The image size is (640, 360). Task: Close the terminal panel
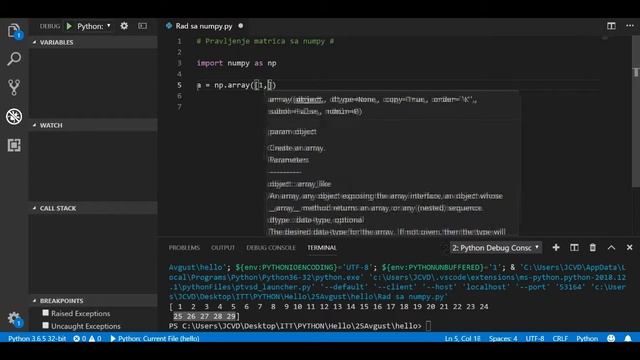(629, 247)
